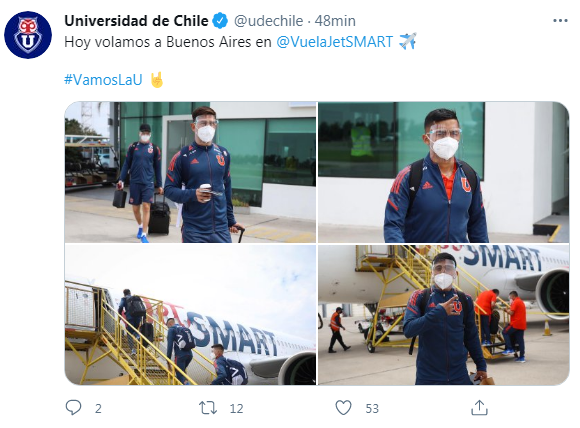Click the reply count 2
This screenshot has height=428, width=580.
98,408
